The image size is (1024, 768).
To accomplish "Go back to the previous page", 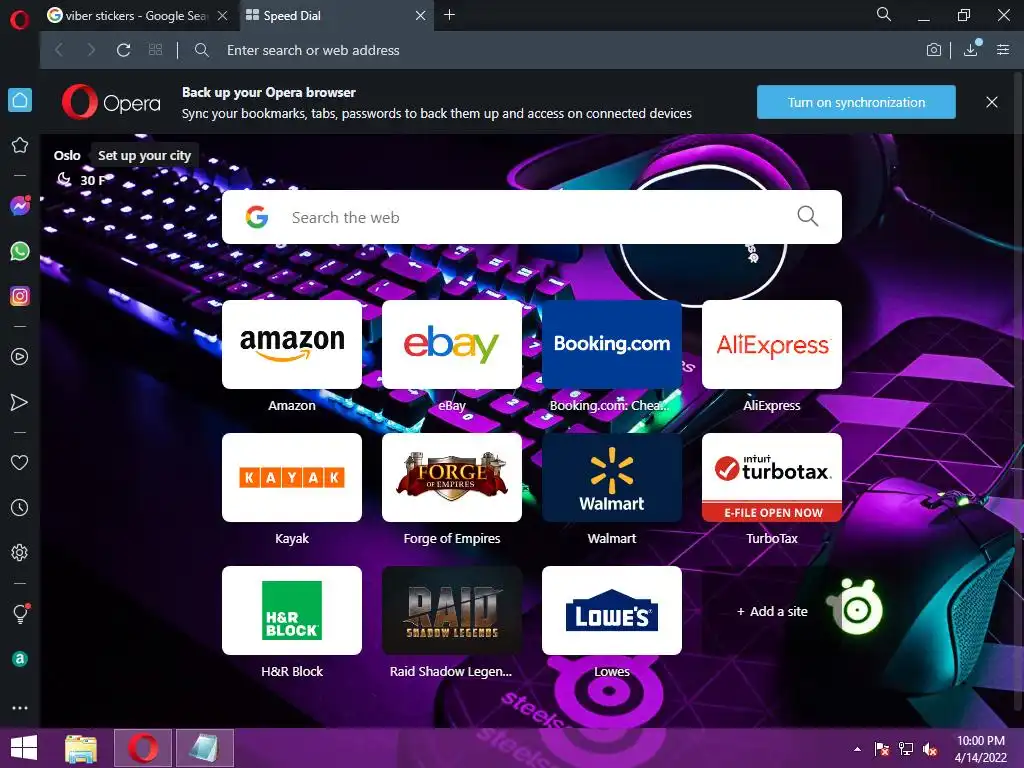I will 59,50.
